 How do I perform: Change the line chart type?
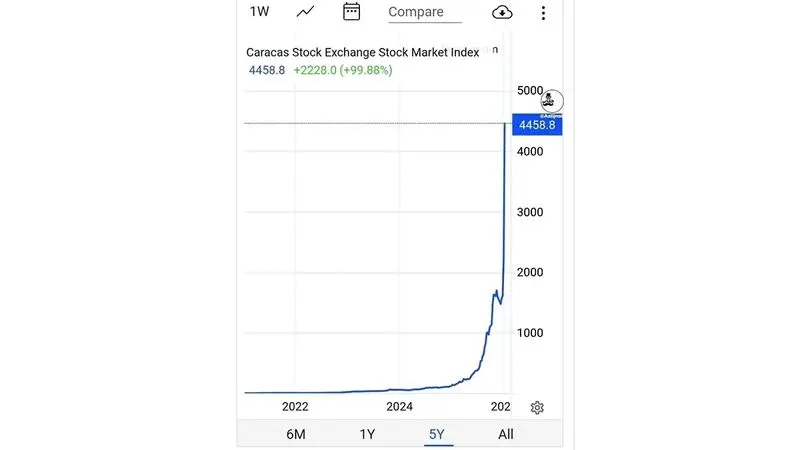[306, 12]
